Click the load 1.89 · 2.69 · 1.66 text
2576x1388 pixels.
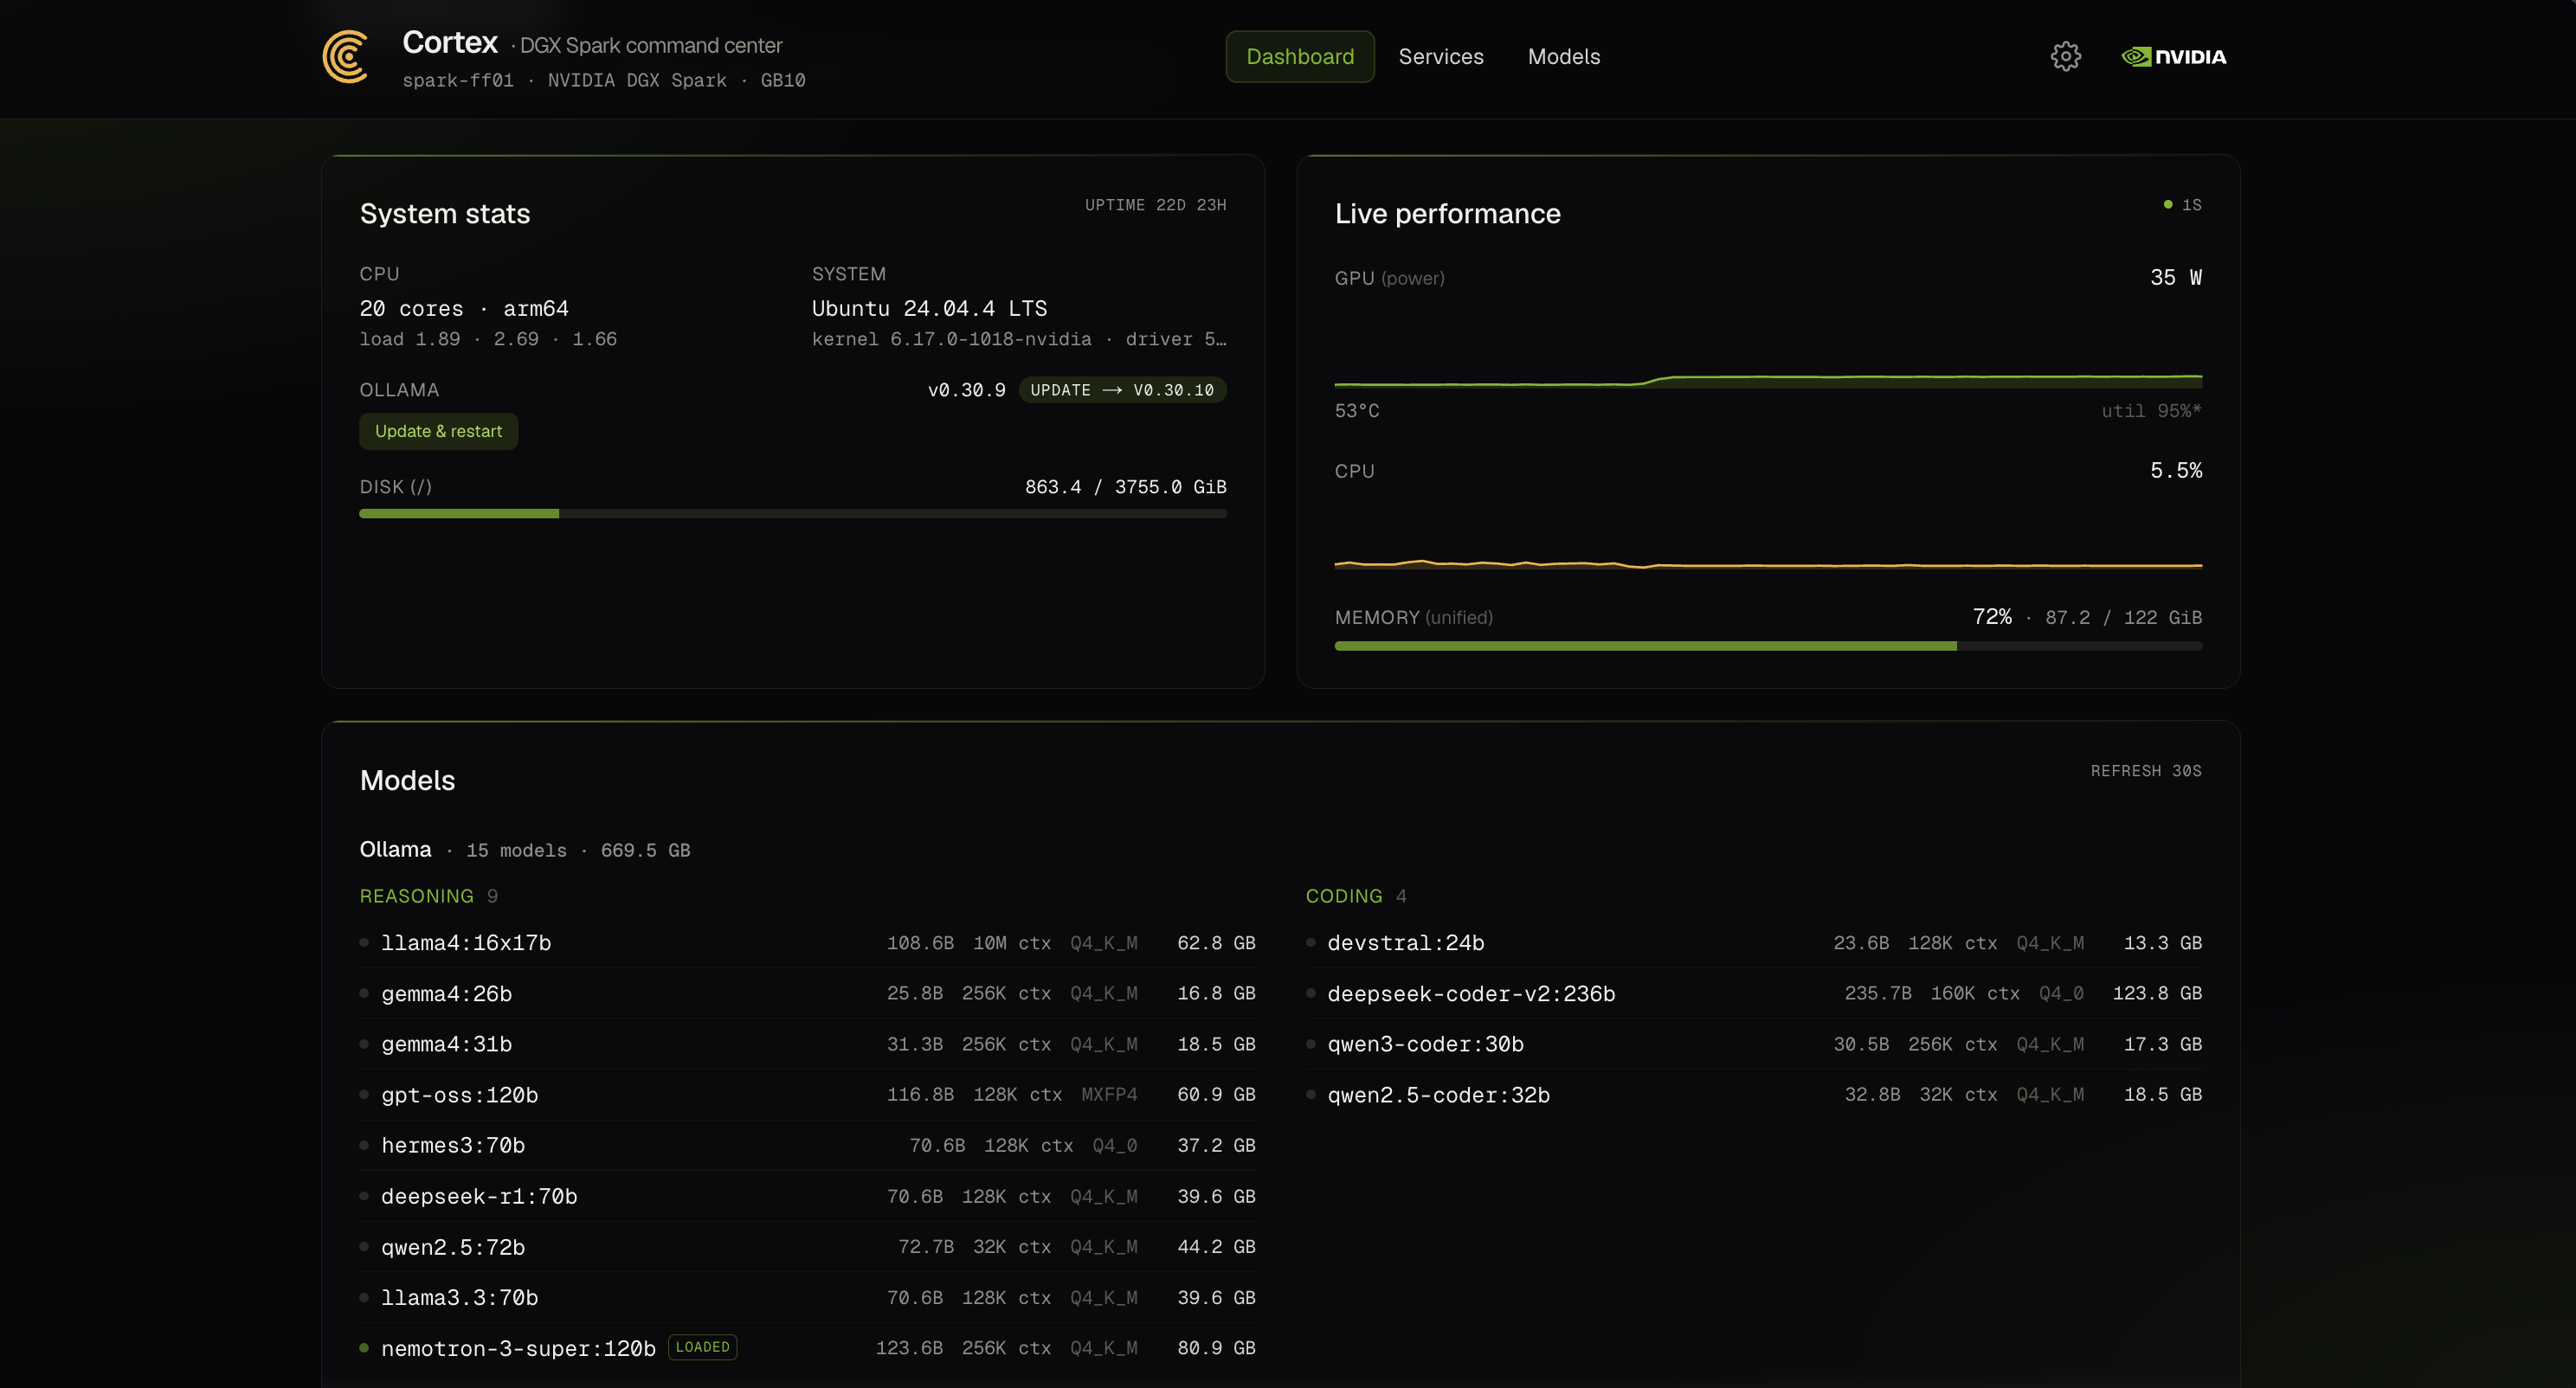[488, 339]
